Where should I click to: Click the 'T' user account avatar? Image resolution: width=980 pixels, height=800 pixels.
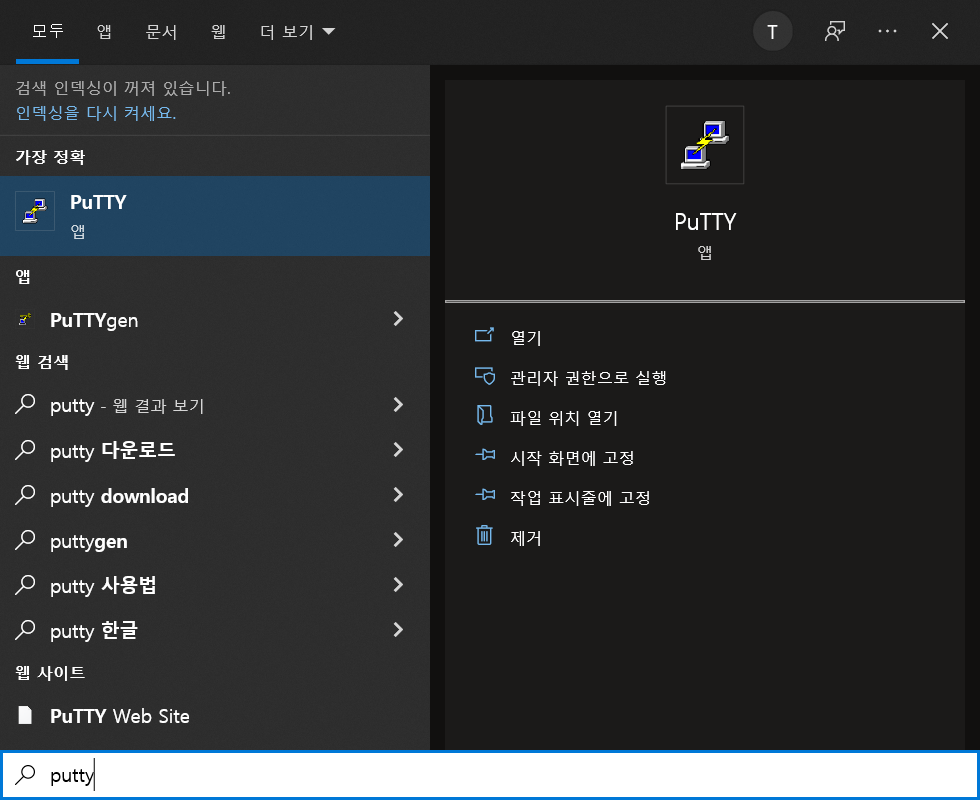click(x=772, y=31)
